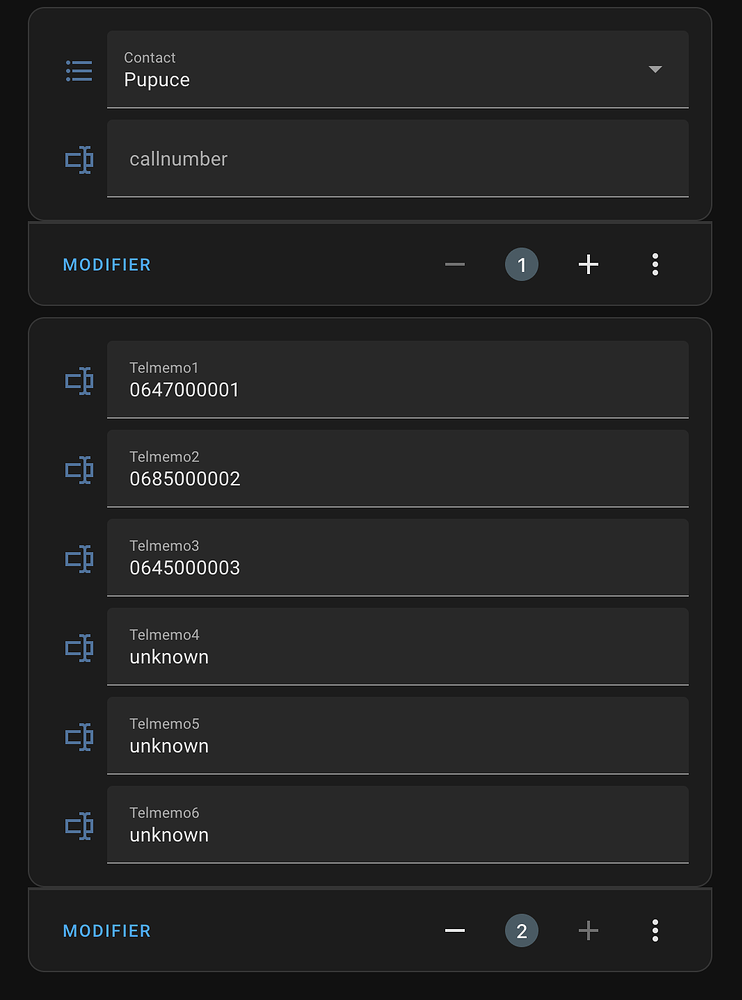
Task: Click the variable icon beside Telmemo6
Action: coord(79,825)
